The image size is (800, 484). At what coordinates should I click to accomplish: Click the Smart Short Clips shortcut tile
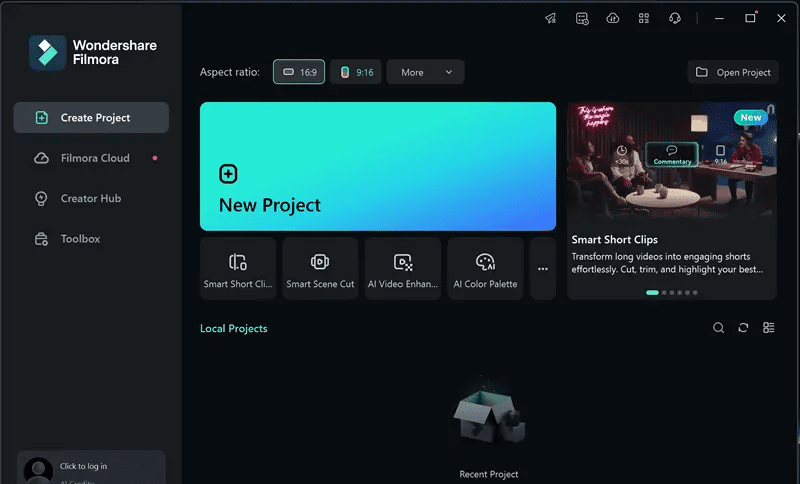click(x=238, y=268)
